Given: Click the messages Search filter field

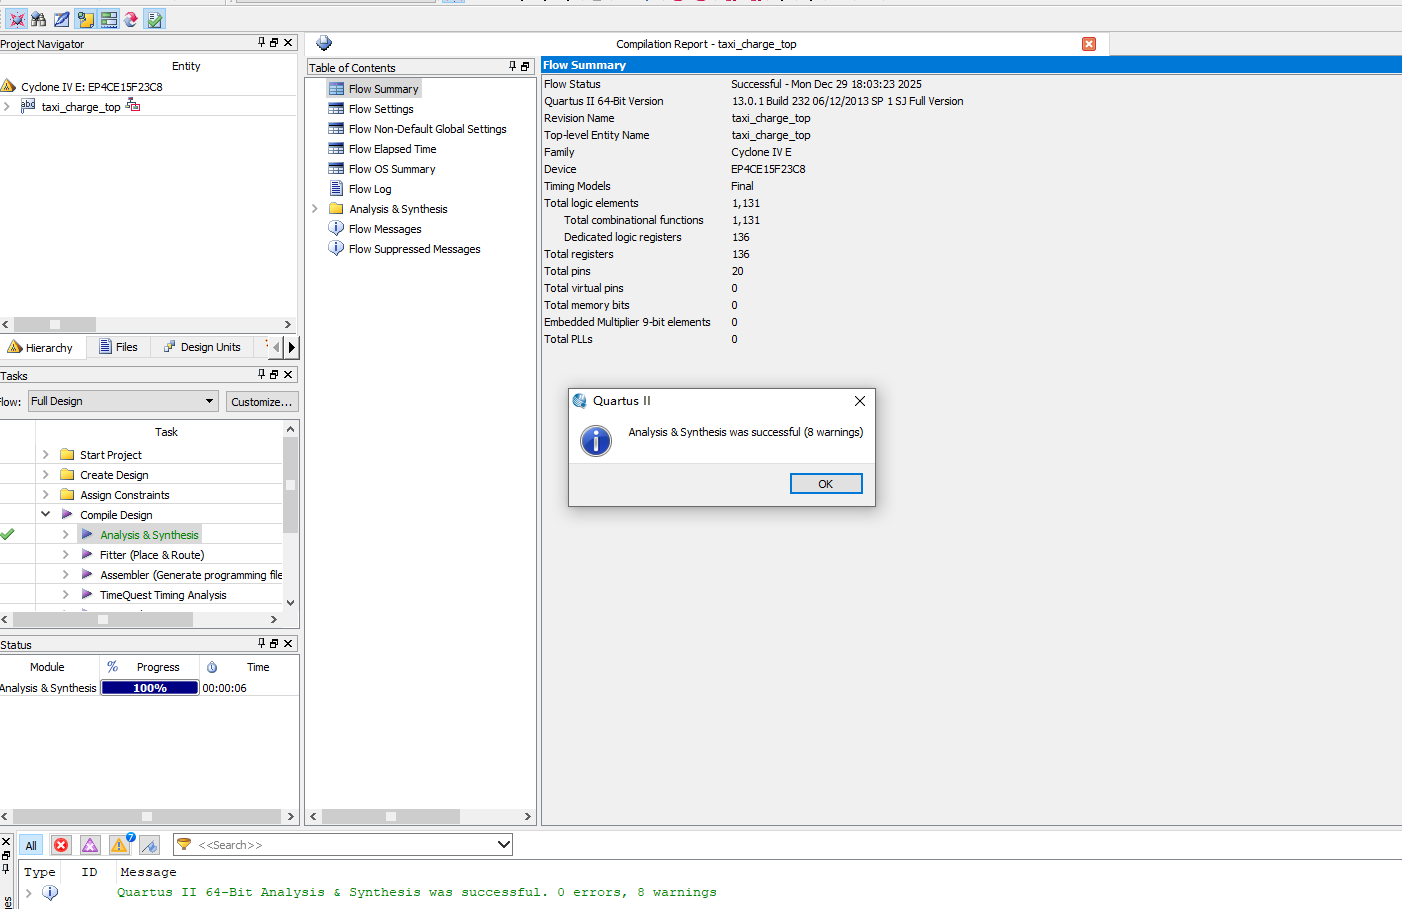Looking at the screenshot, I should click(343, 845).
